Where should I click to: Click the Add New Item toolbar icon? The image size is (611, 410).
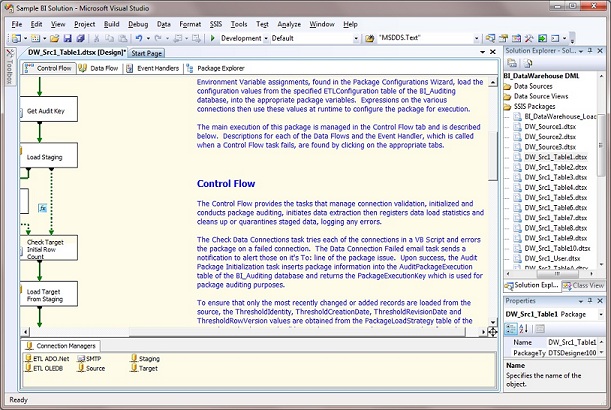click(35, 38)
